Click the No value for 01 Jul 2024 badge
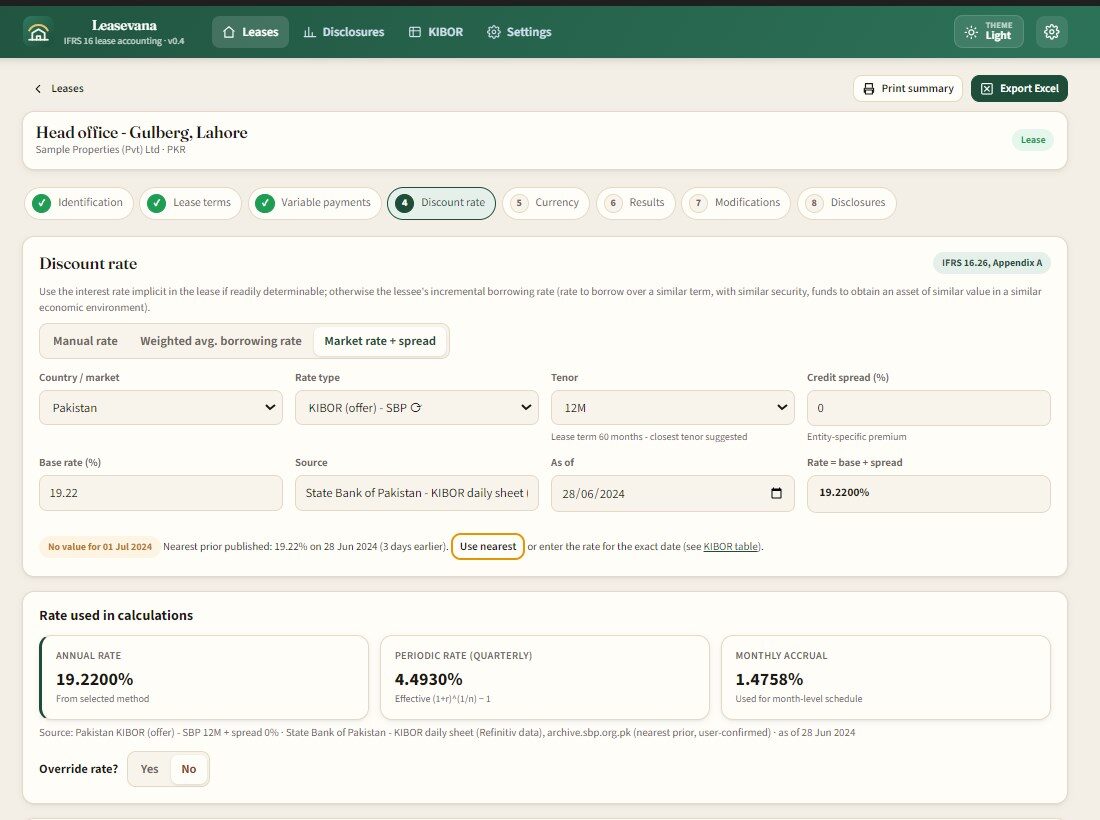 [100, 546]
